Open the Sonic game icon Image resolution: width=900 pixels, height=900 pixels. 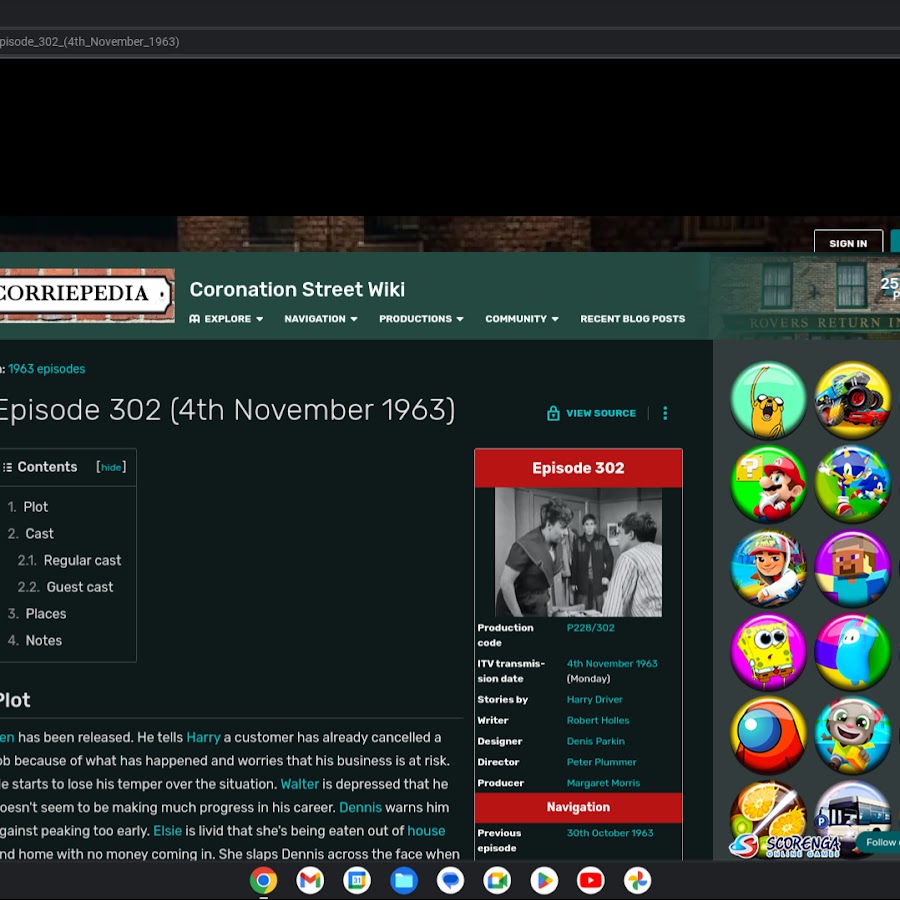(852, 484)
